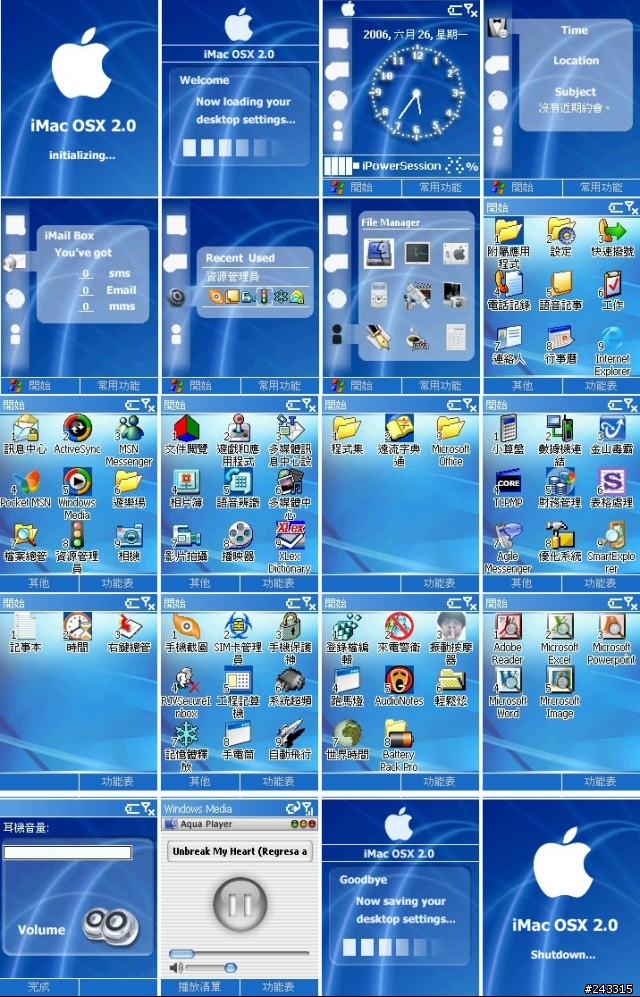Open 語音記事 voice notes icon
640x997 pixels.
561,284
